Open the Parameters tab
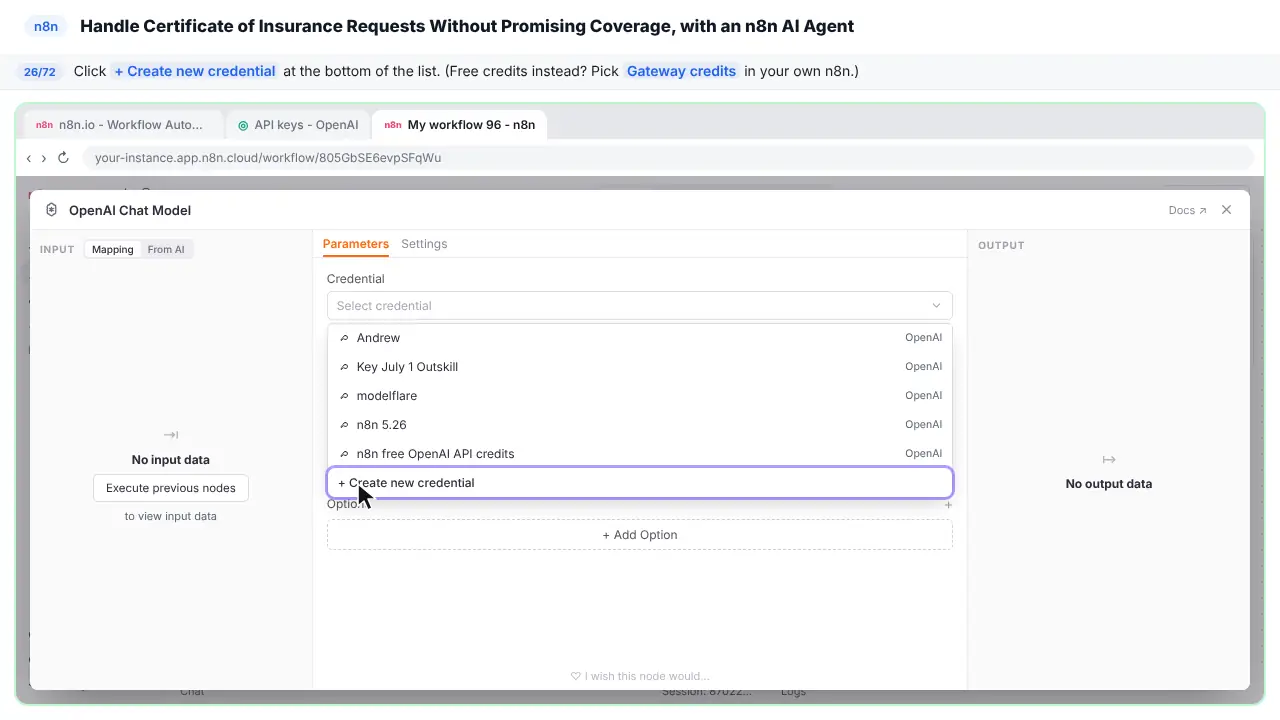 pos(356,244)
